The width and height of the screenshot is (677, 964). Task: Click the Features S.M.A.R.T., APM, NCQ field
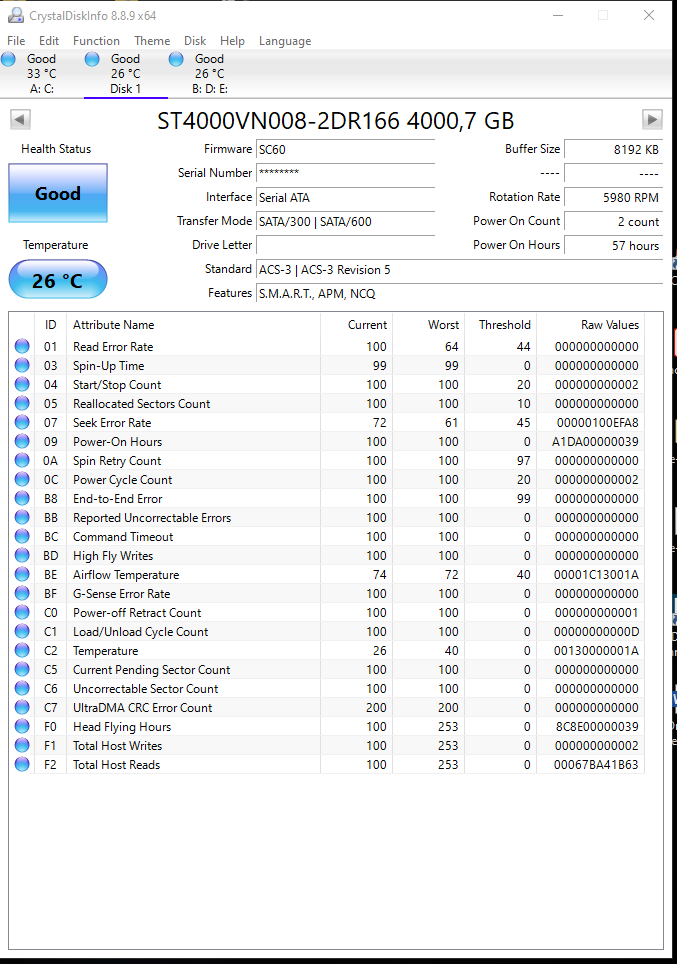click(x=460, y=293)
